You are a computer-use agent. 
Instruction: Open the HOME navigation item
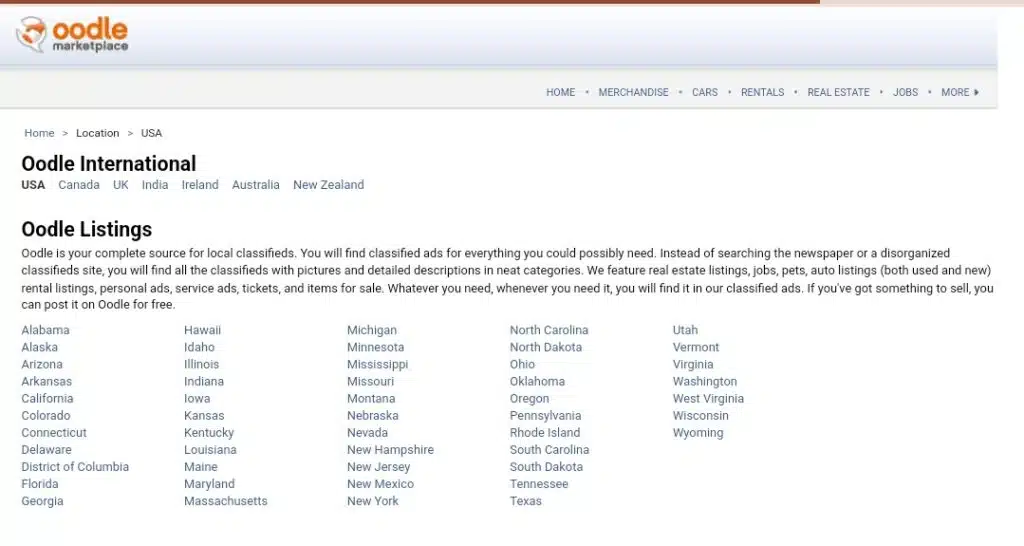pyautogui.click(x=560, y=92)
